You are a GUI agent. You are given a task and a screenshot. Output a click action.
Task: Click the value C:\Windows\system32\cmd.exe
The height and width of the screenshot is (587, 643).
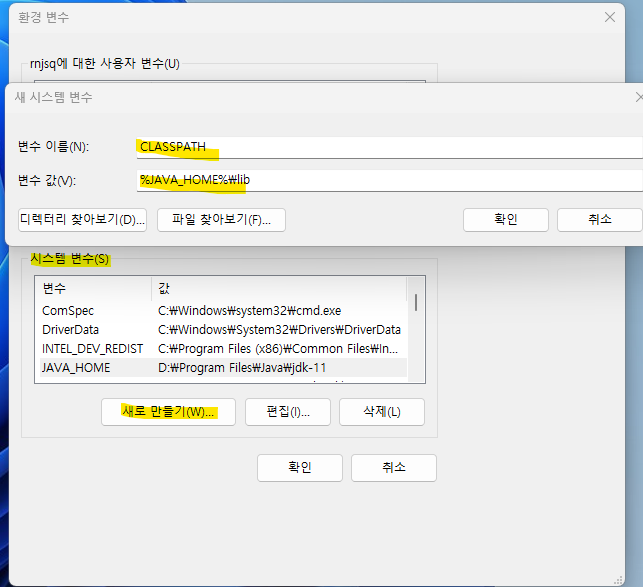(x=249, y=311)
